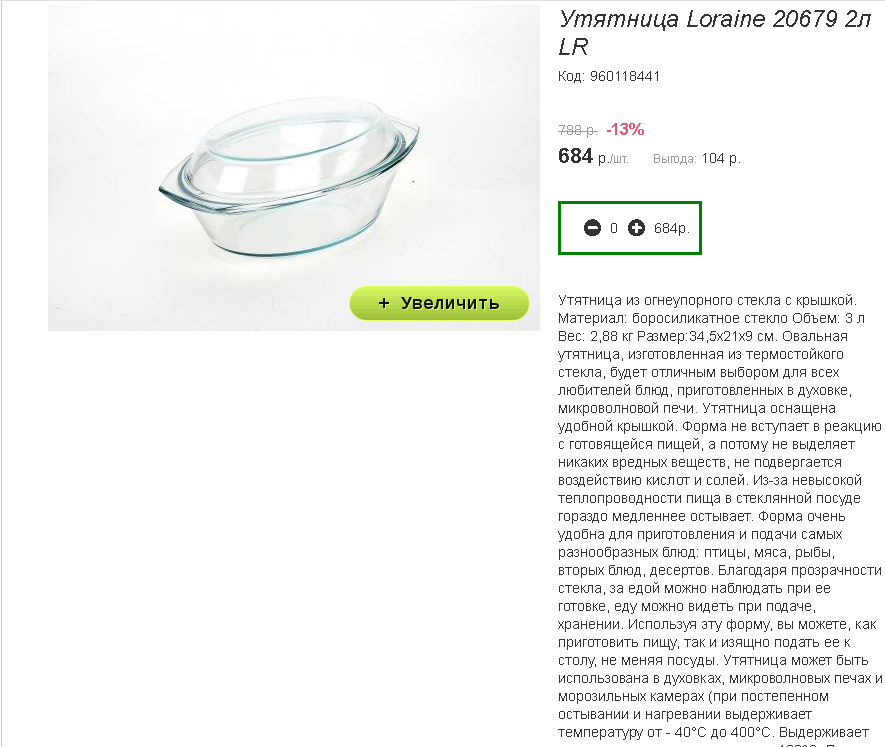Click the Выгода: 104 р. savings text
Screen dimensions: 885x747
tap(696, 159)
